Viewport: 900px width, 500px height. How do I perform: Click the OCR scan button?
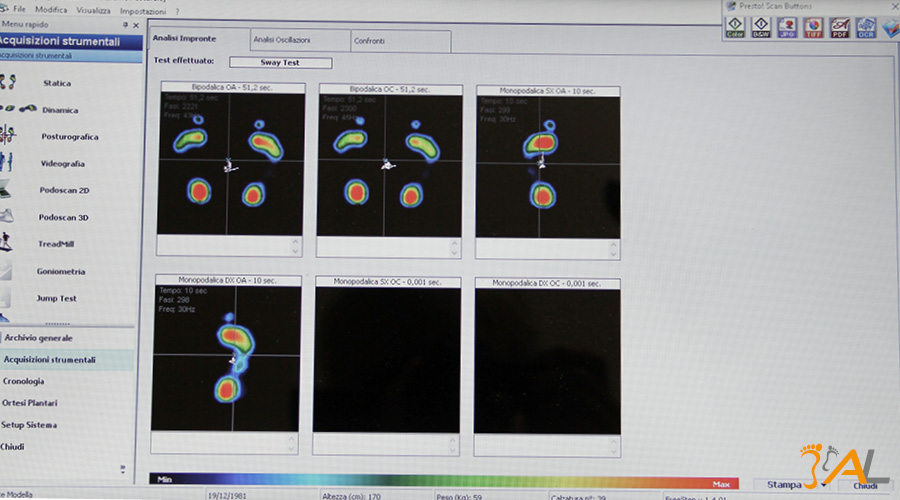[866, 28]
